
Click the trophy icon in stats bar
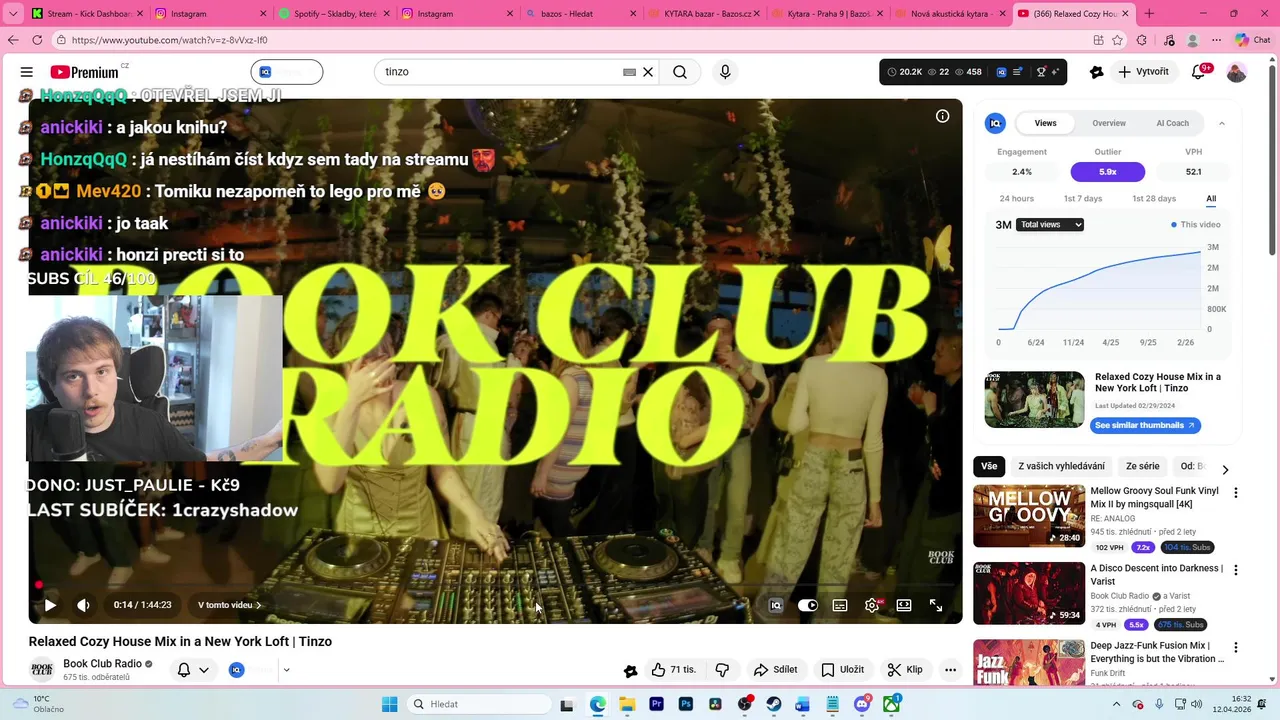tap(1041, 72)
